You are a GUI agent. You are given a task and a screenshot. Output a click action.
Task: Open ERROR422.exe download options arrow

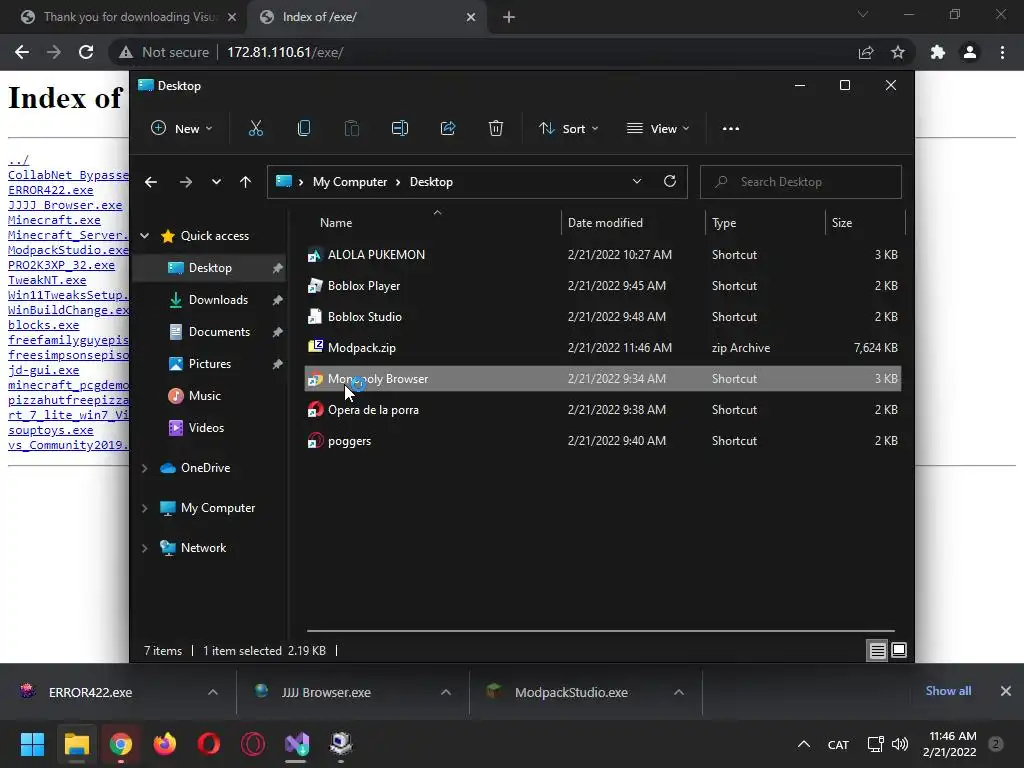(213, 692)
